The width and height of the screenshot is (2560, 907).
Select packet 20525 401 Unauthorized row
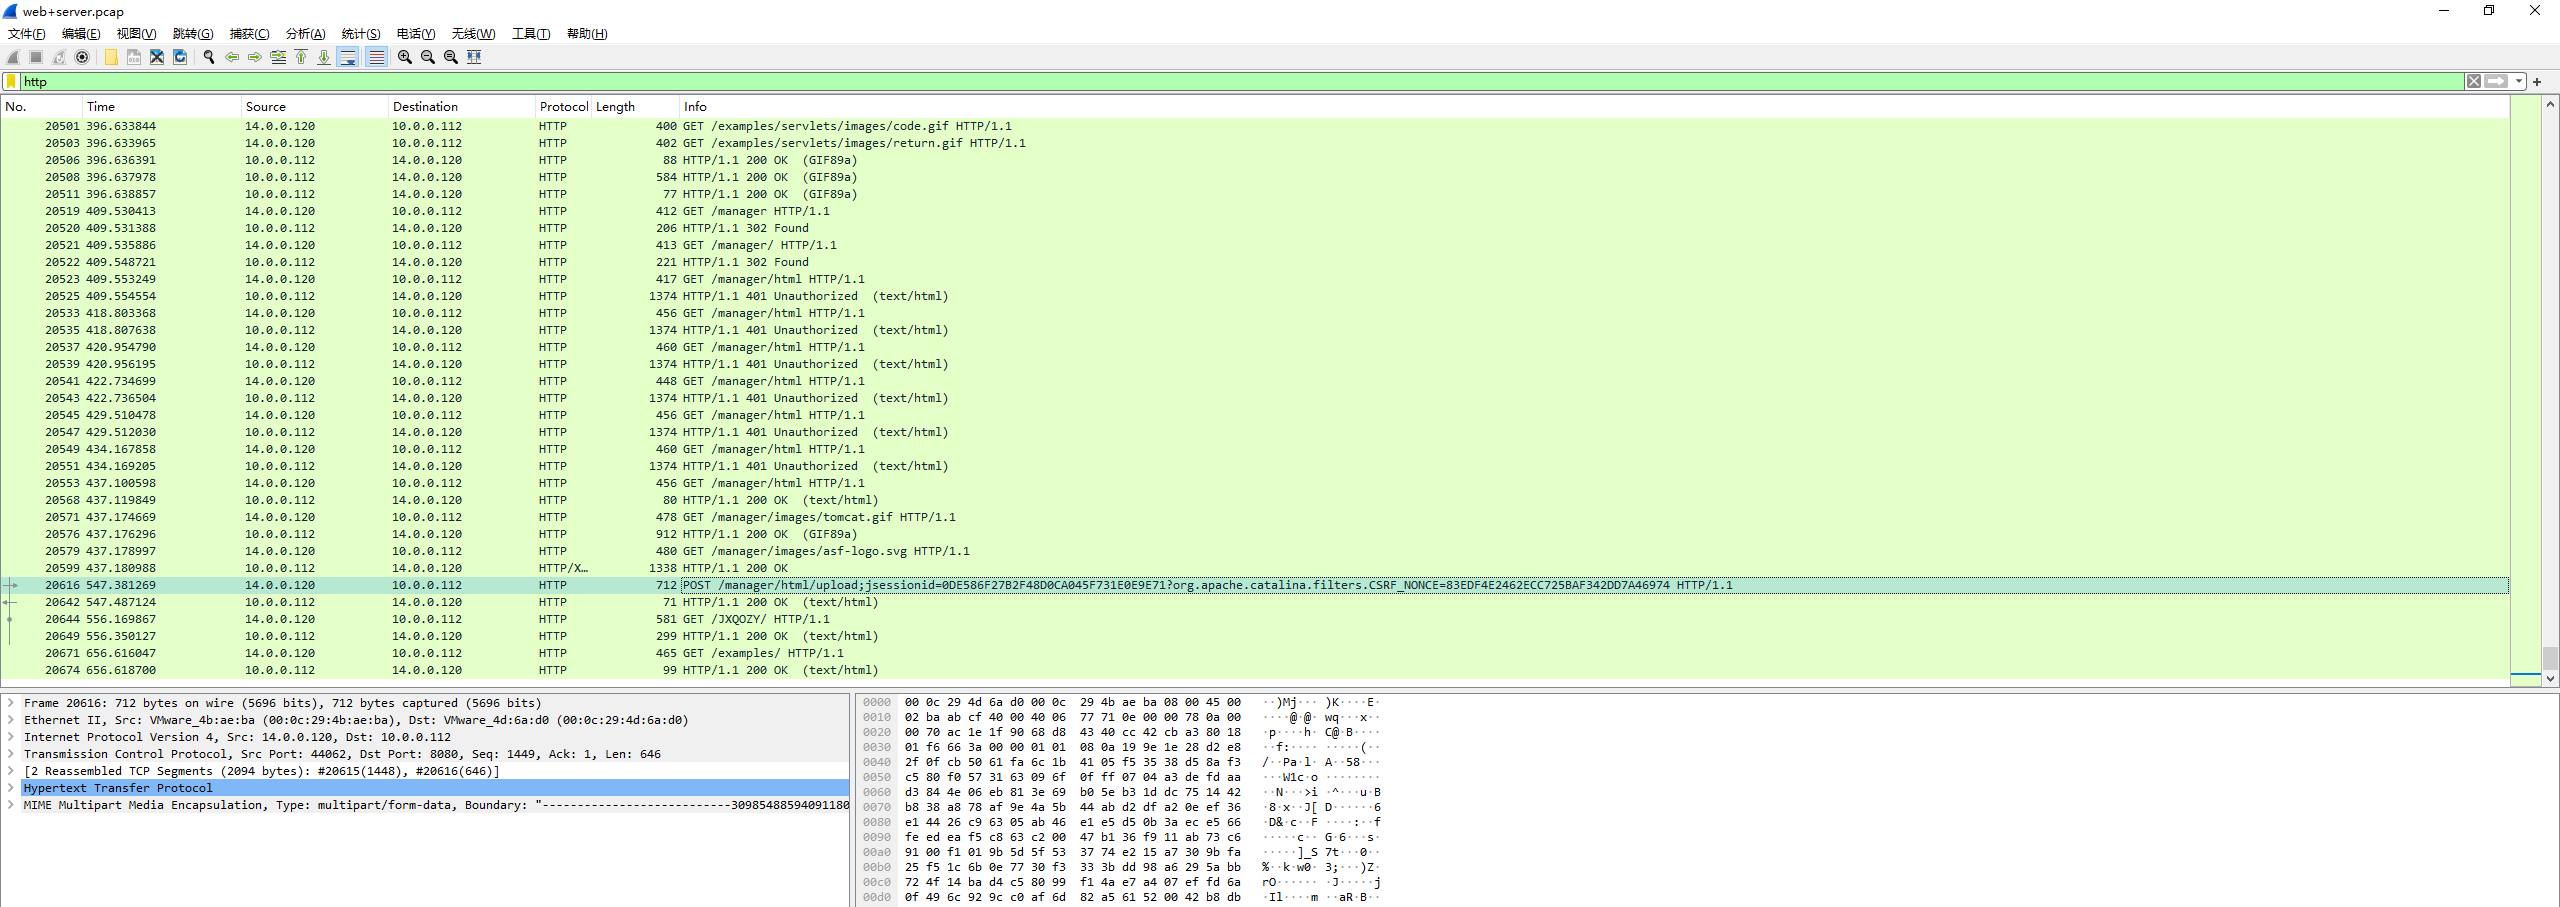click(x=1255, y=296)
